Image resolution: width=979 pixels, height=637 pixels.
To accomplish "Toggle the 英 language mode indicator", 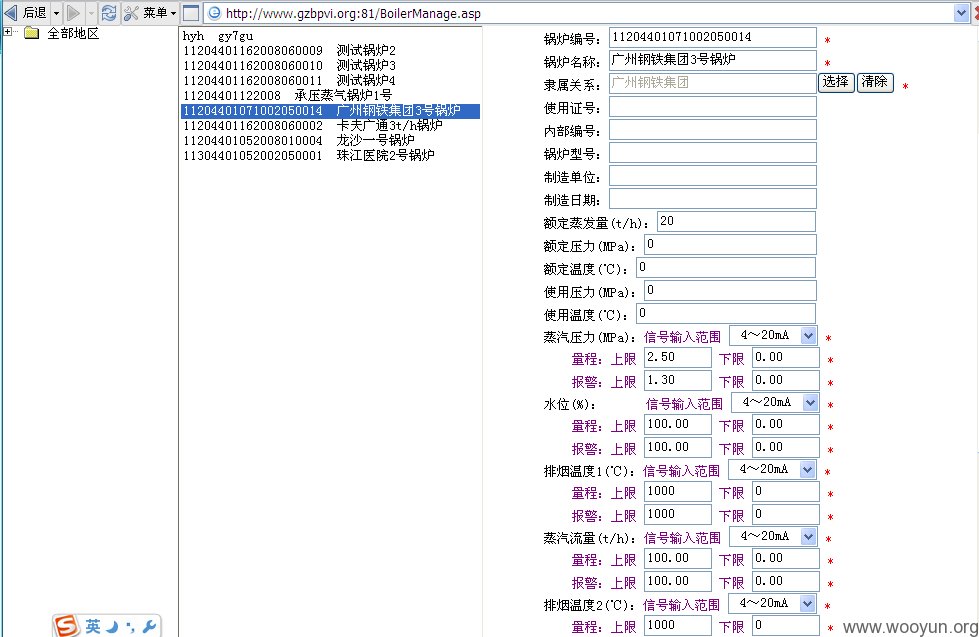I will (x=93, y=626).
